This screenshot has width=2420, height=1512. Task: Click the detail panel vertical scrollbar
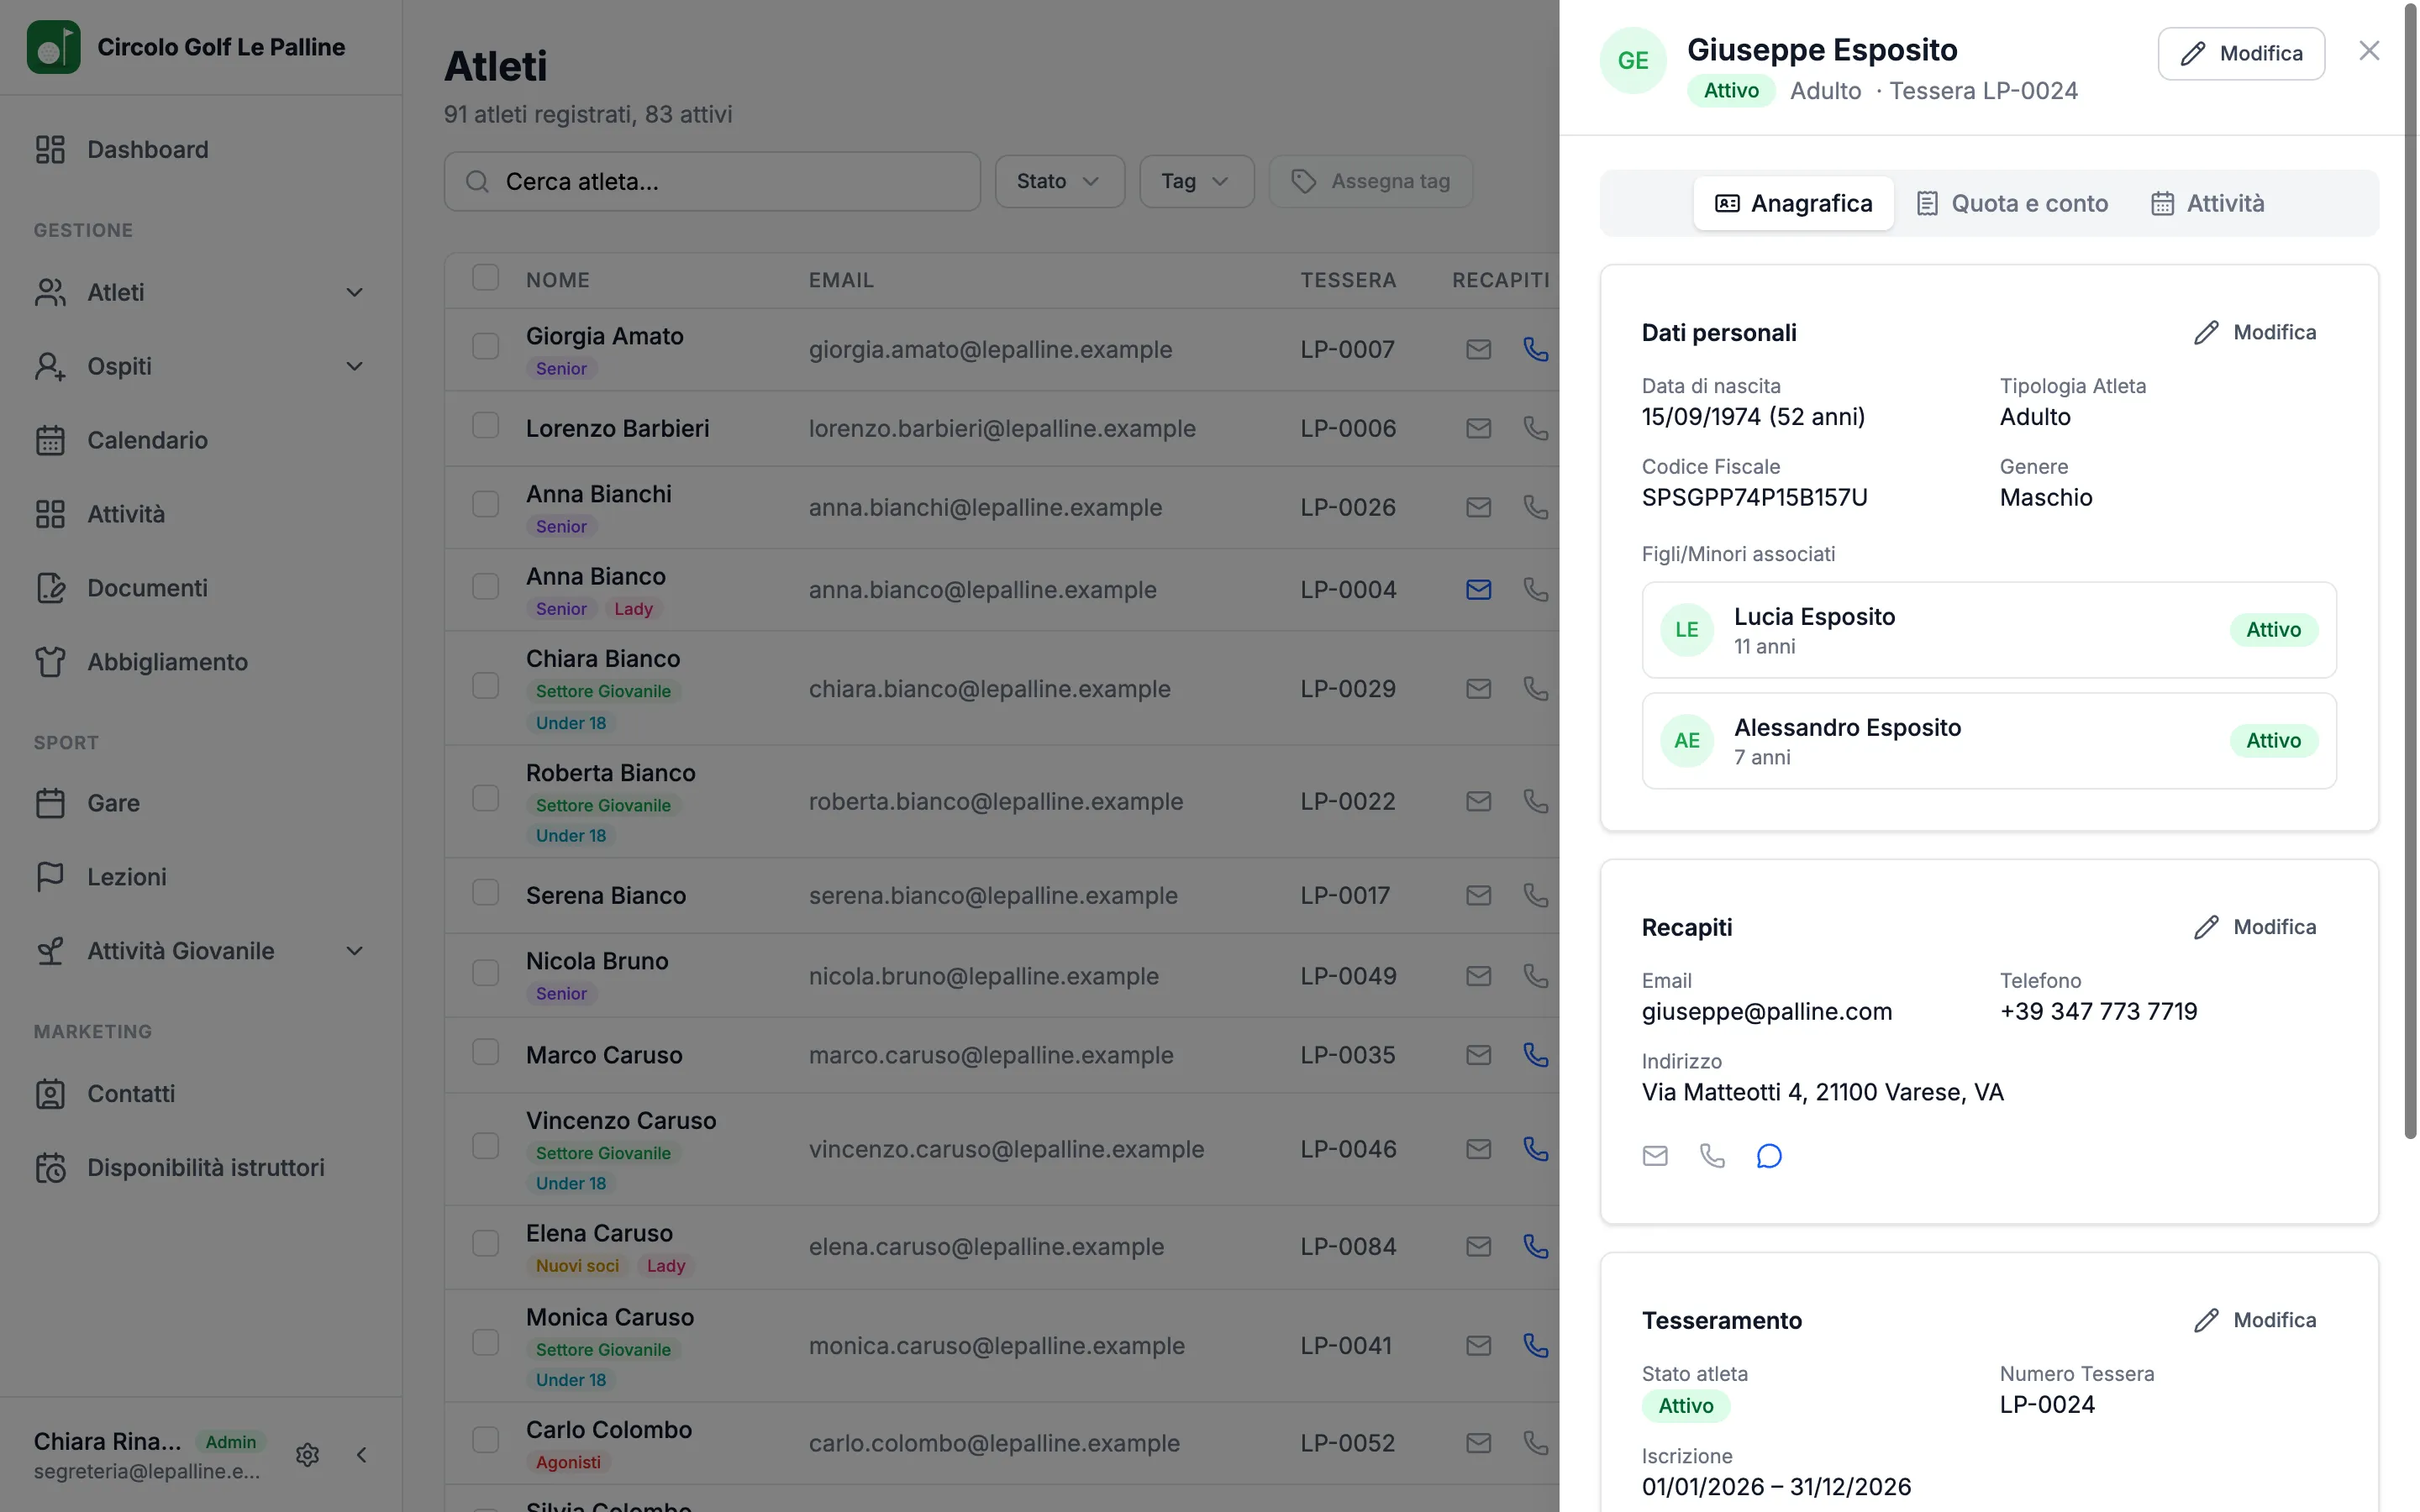[x=2410, y=570]
